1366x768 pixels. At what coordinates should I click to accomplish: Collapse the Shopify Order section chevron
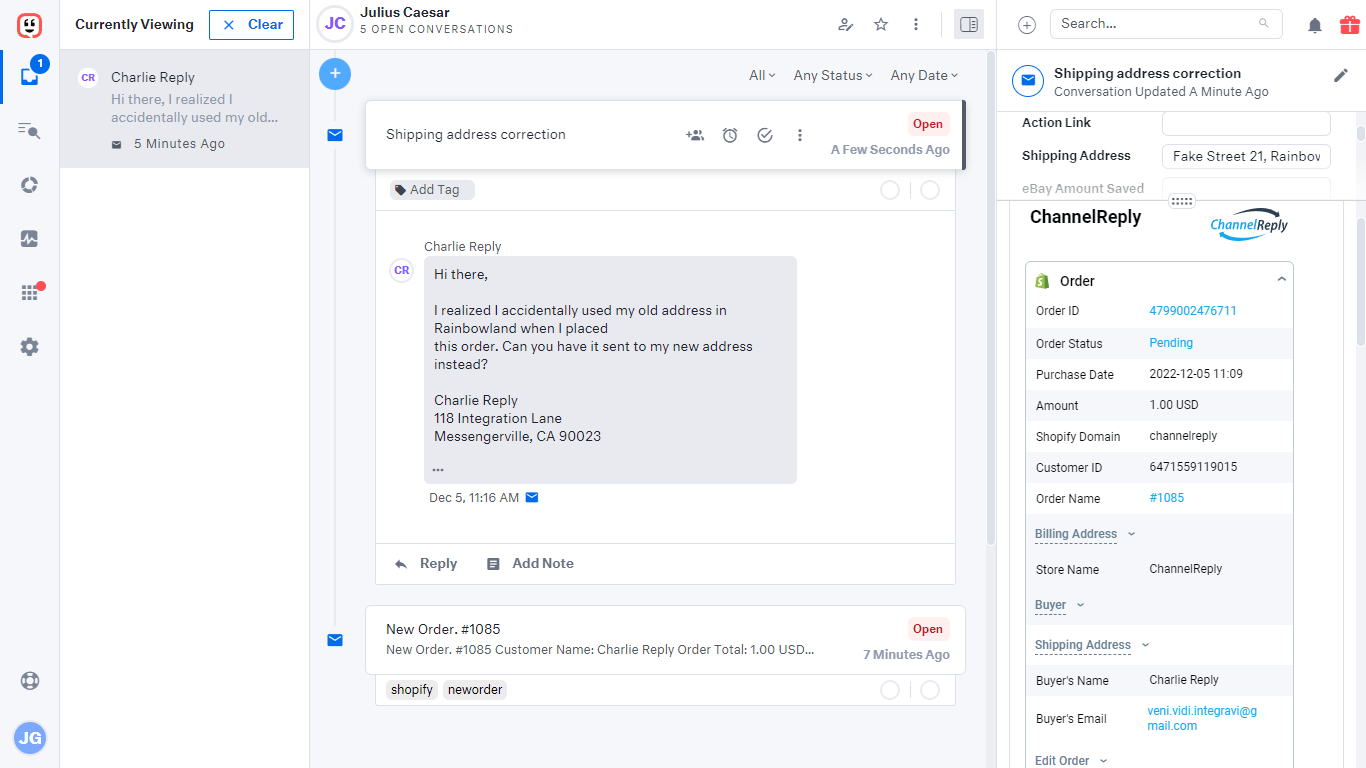pyautogui.click(x=1281, y=280)
